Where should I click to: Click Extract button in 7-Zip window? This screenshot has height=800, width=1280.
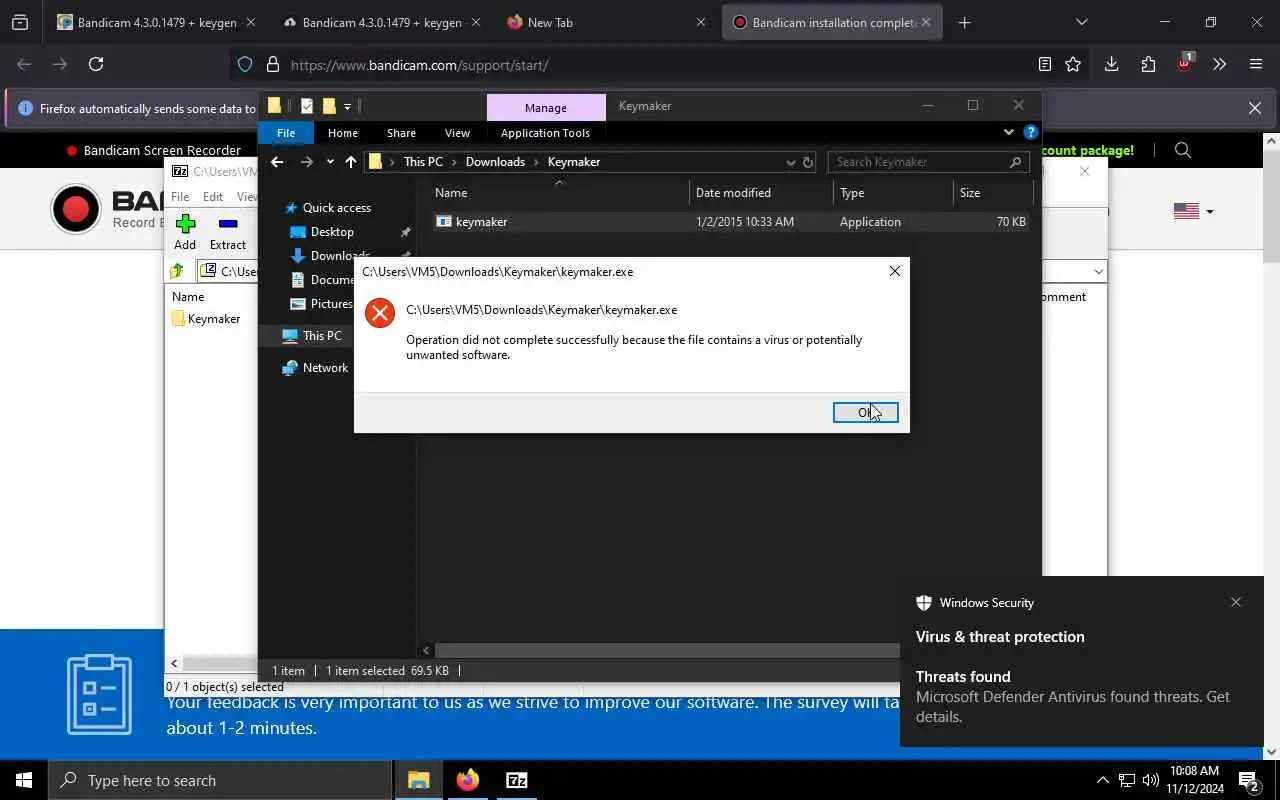tap(228, 232)
